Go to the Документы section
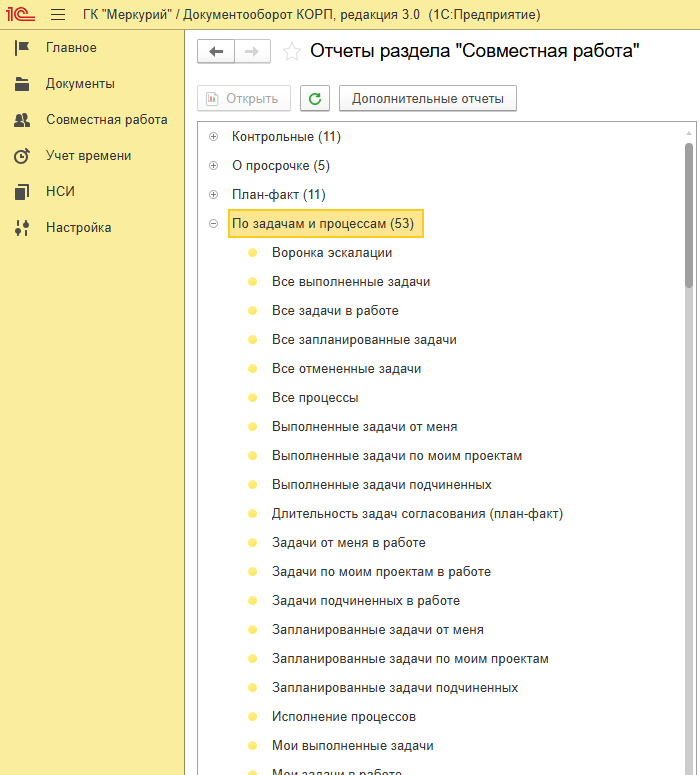 (80, 84)
